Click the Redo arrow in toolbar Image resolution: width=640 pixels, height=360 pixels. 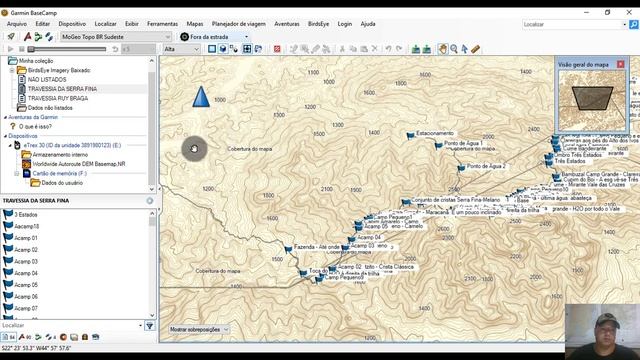[x=399, y=49]
